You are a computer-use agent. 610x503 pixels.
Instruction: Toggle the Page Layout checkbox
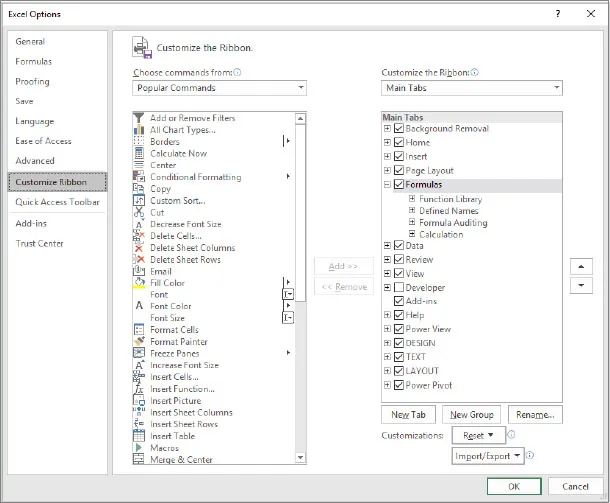pos(399,171)
